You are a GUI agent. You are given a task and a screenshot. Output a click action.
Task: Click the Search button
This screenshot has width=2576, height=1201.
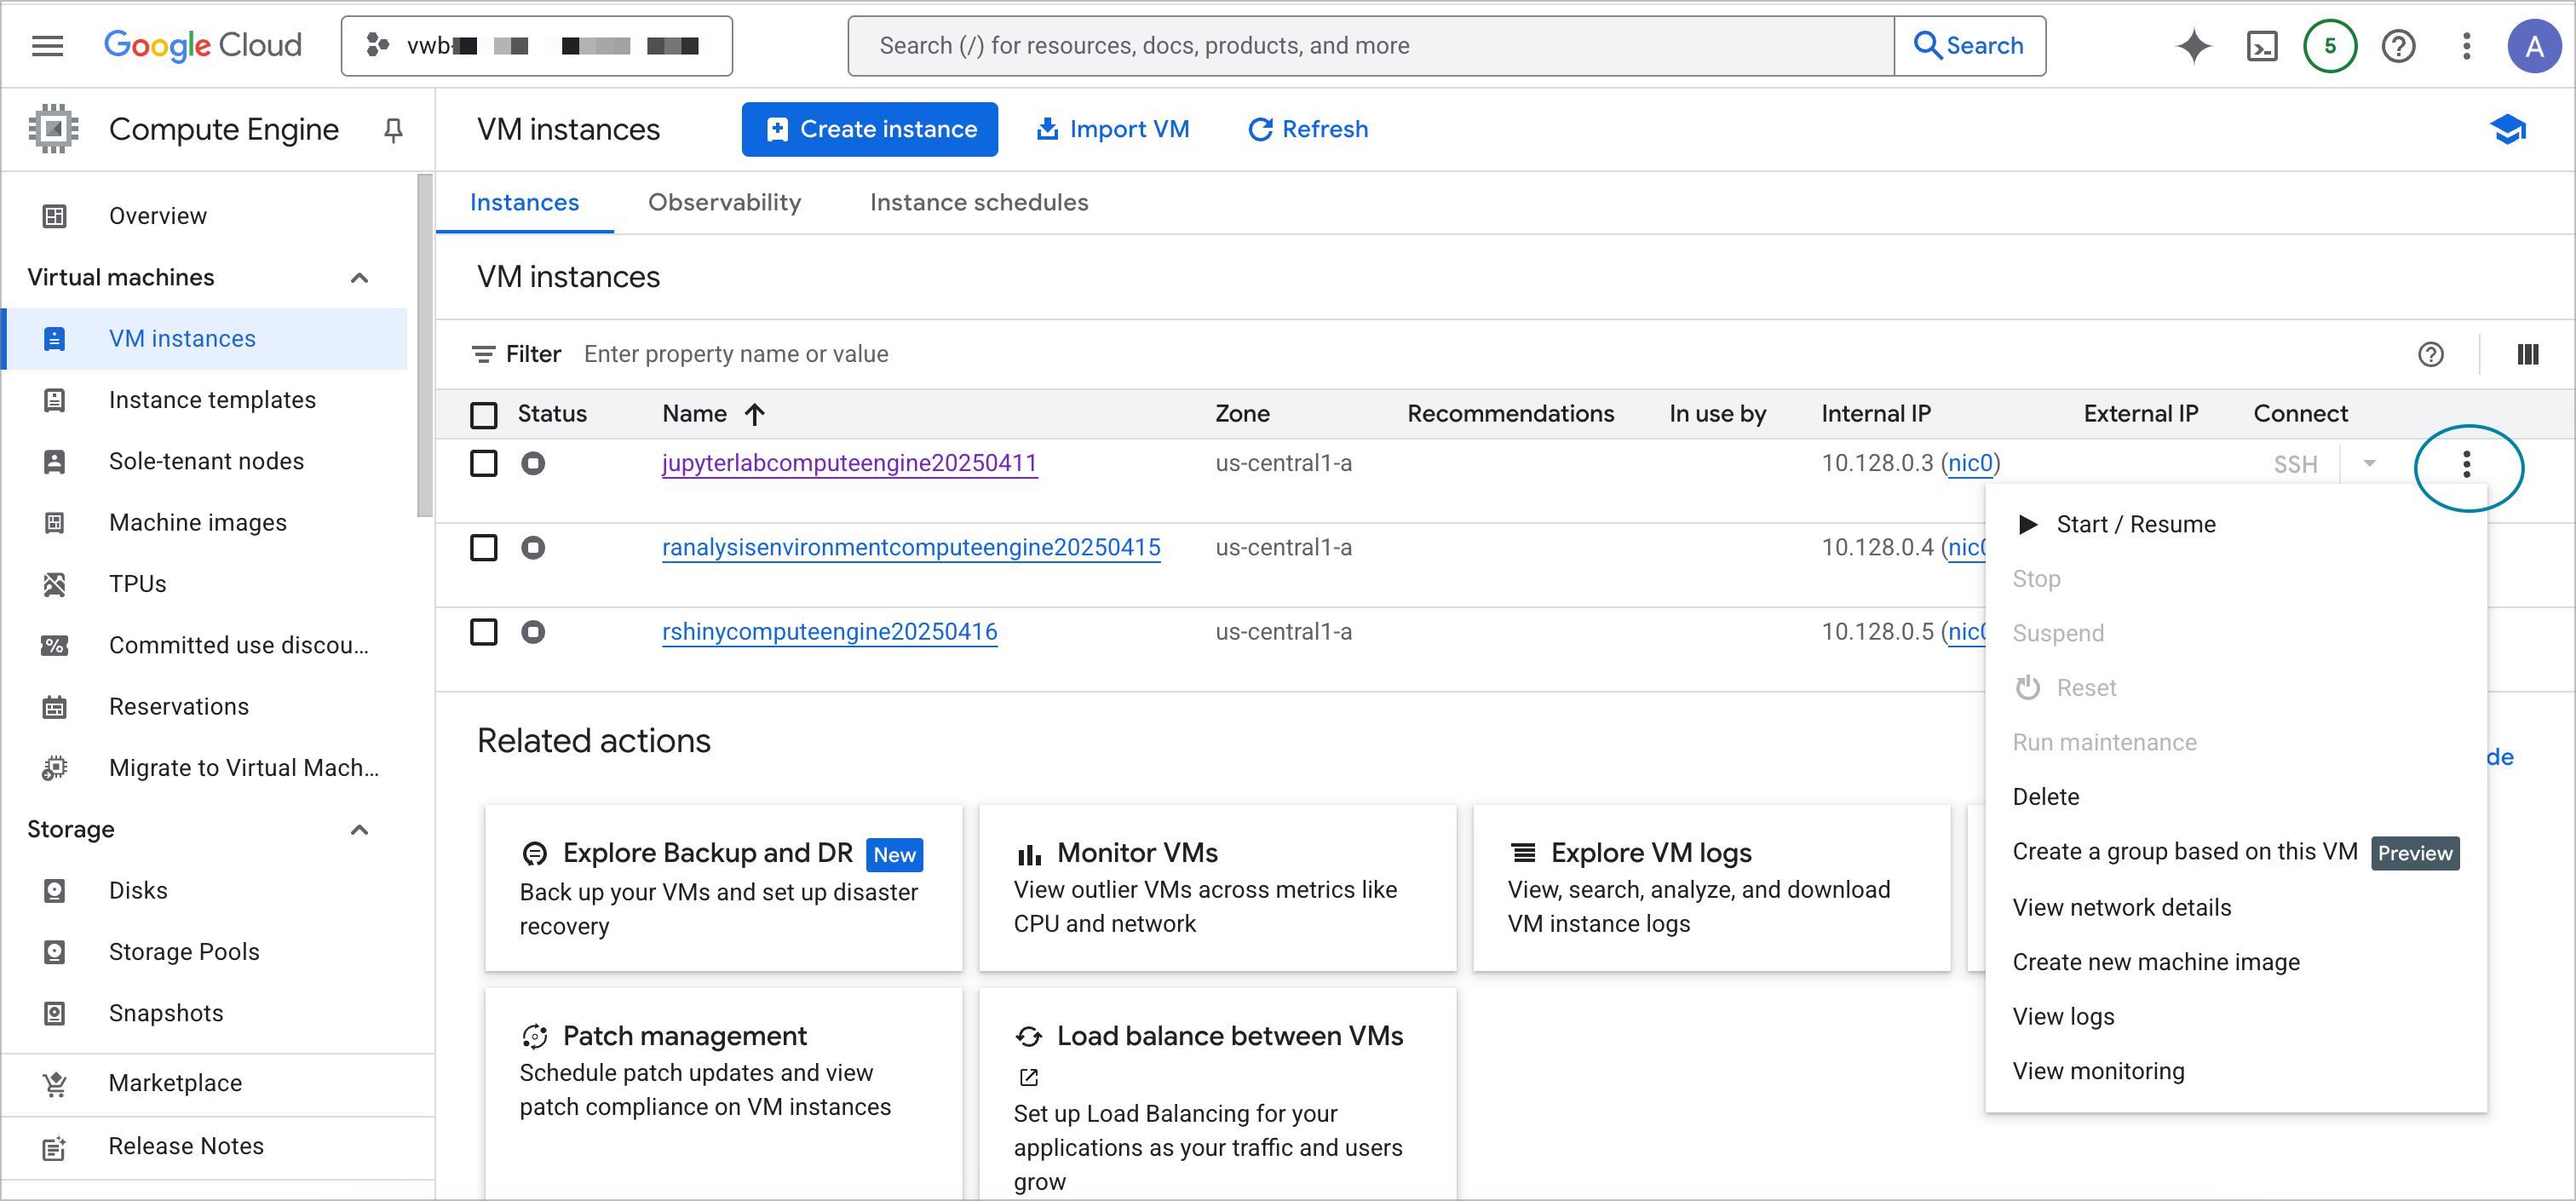tap(1969, 45)
